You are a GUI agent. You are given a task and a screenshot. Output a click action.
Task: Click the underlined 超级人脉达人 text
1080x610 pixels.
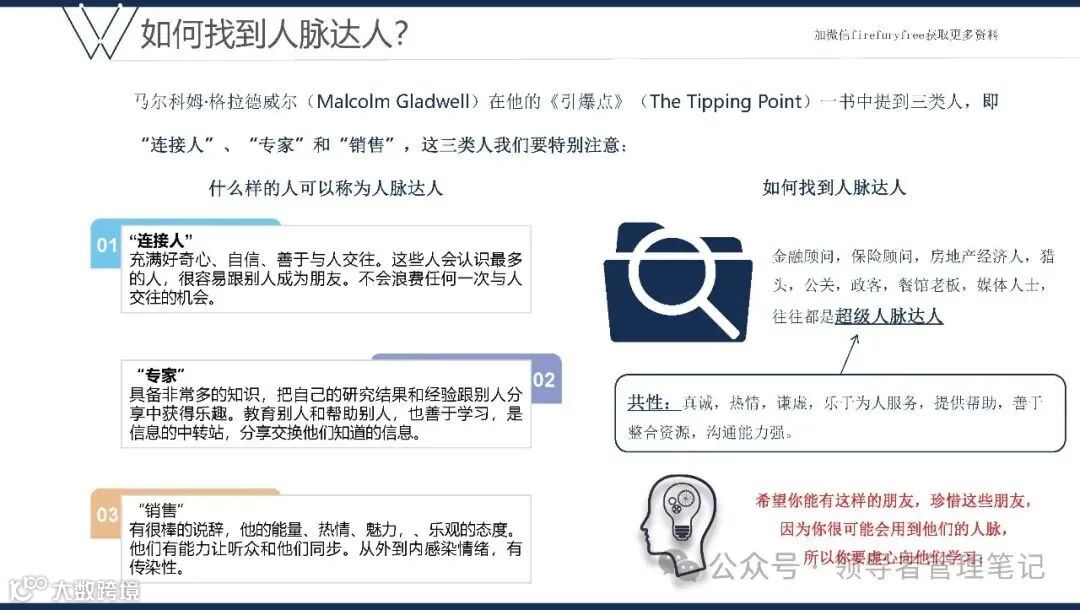(x=888, y=315)
